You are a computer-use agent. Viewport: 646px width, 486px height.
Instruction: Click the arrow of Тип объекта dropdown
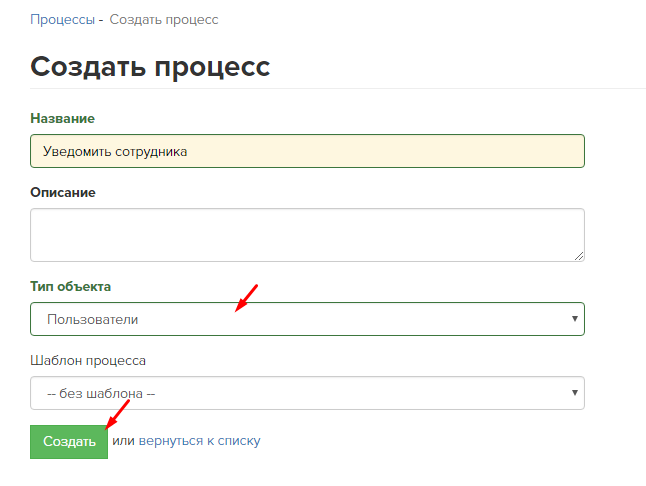pyautogui.click(x=575, y=318)
